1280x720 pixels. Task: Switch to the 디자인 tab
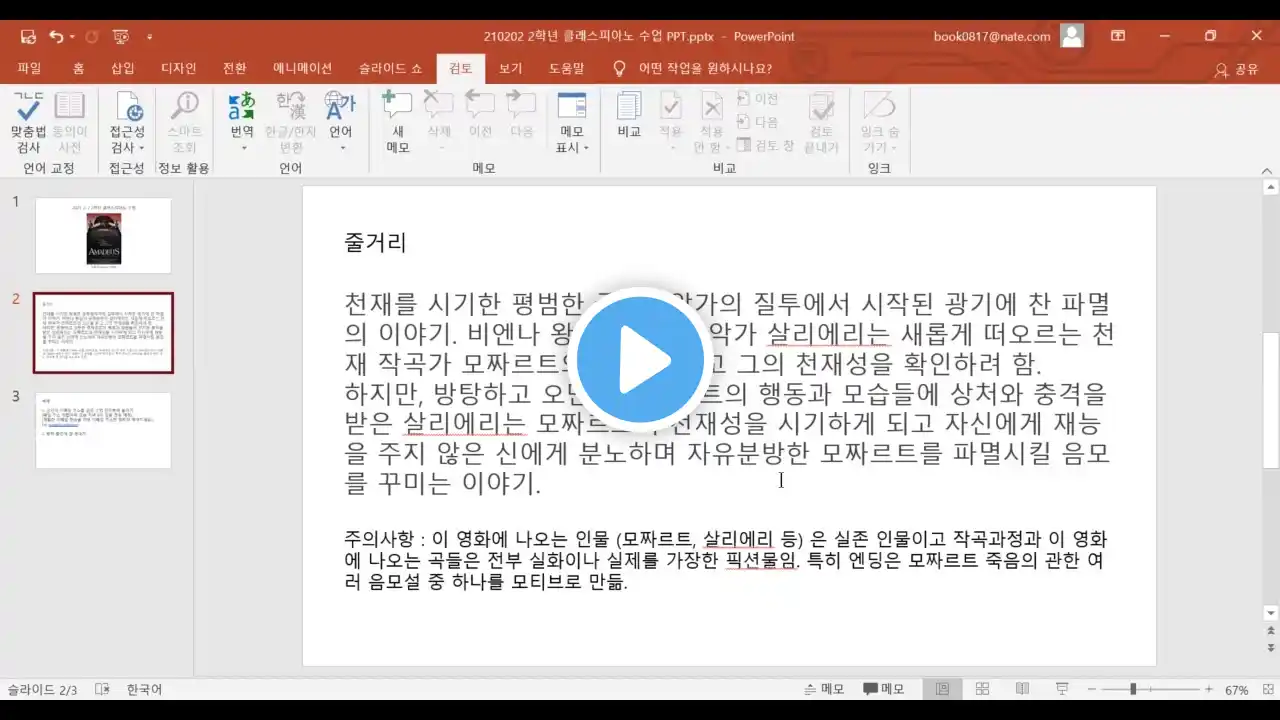click(178, 69)
